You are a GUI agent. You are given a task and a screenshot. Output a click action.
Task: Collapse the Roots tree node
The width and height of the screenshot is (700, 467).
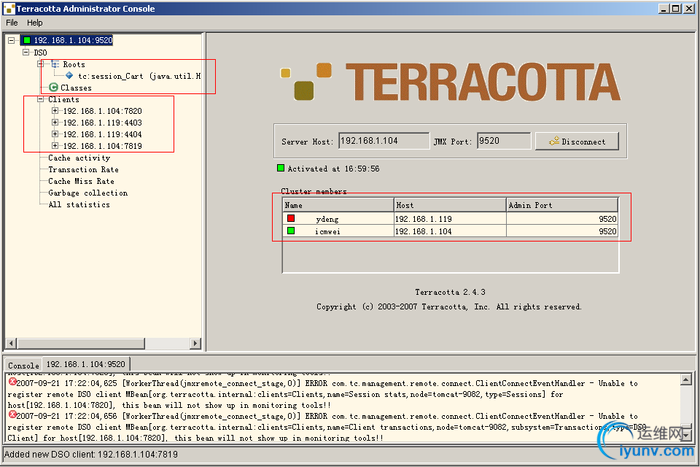click(41, 64)
